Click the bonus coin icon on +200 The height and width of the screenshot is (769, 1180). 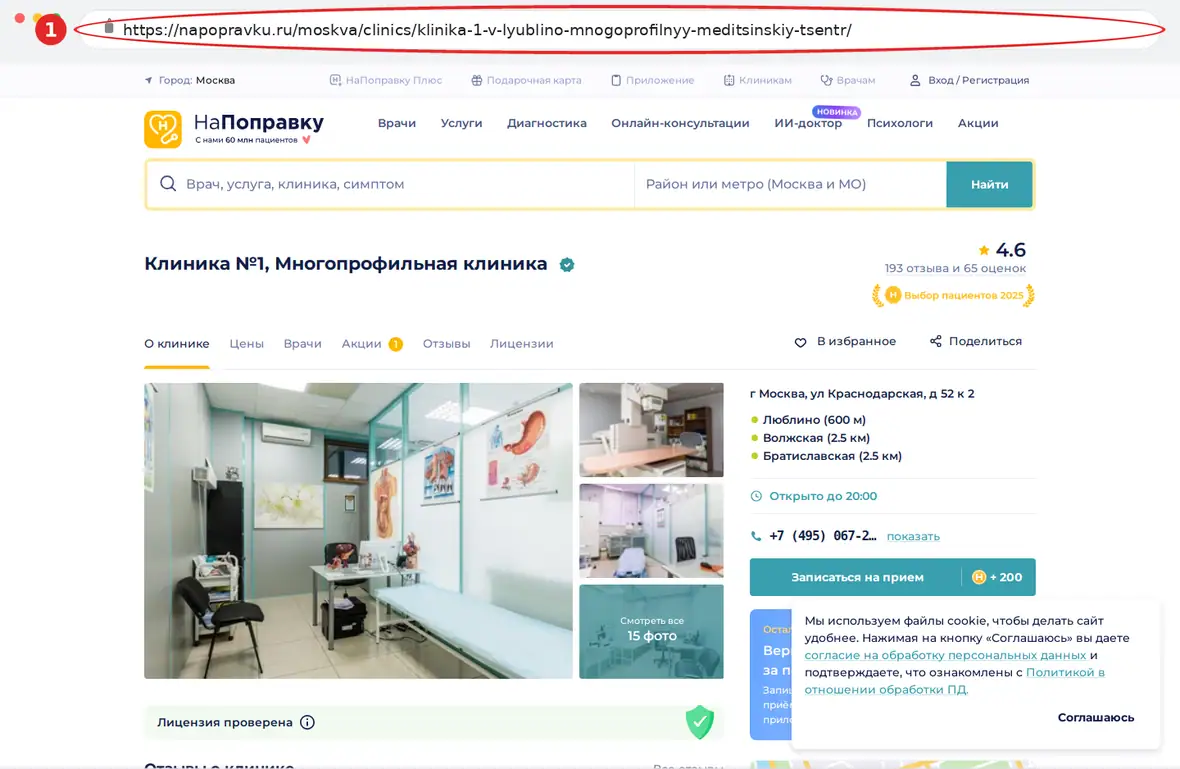(979, 577)
